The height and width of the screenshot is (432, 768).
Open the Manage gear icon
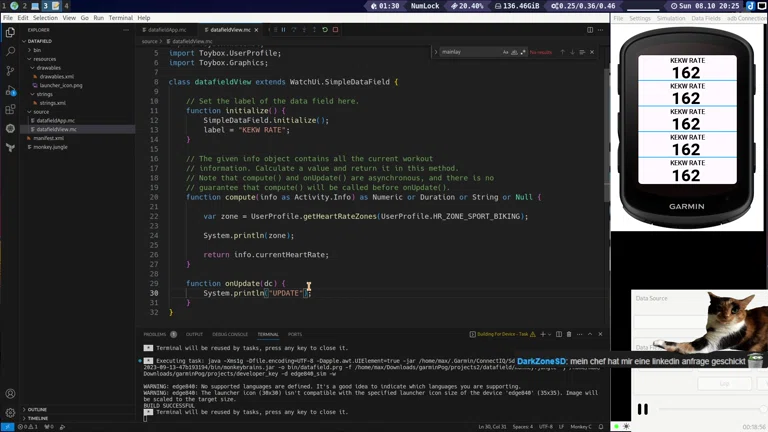(x=11, y=411)
